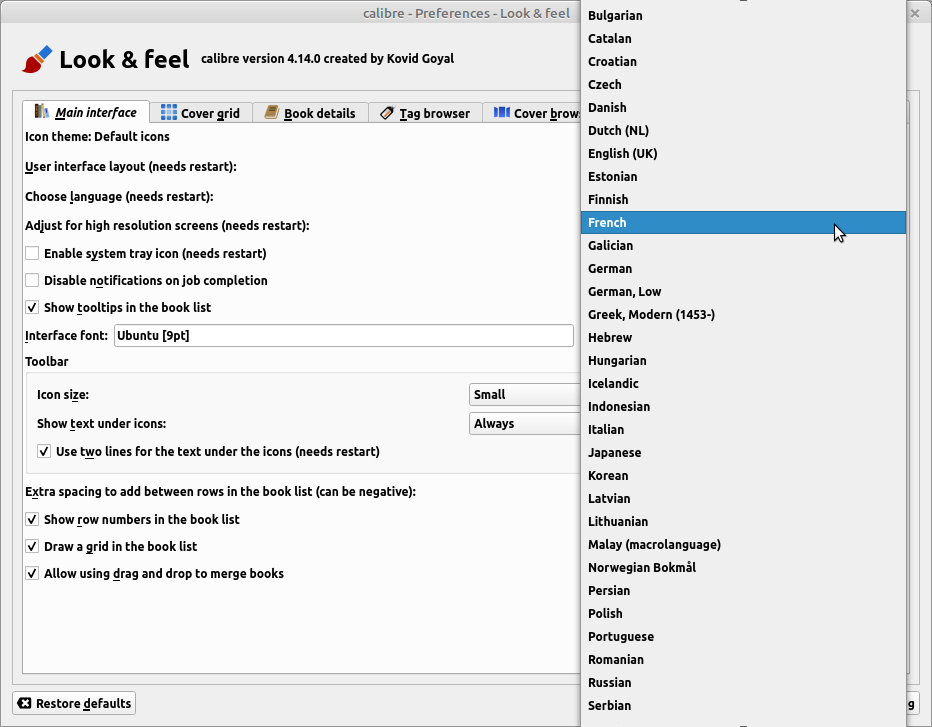Select Russian language option

pyautogui.click(x=743, y=682)
